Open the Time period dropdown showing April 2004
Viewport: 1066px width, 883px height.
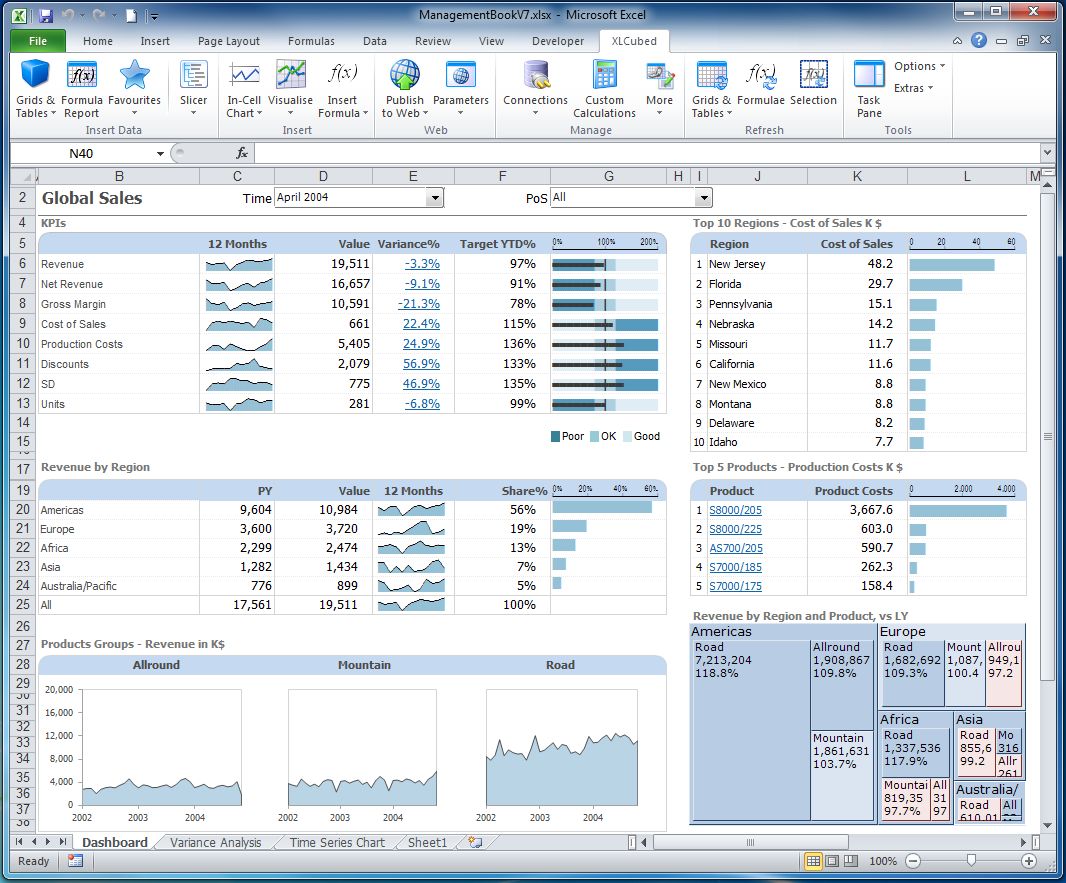tap(433, 198)
